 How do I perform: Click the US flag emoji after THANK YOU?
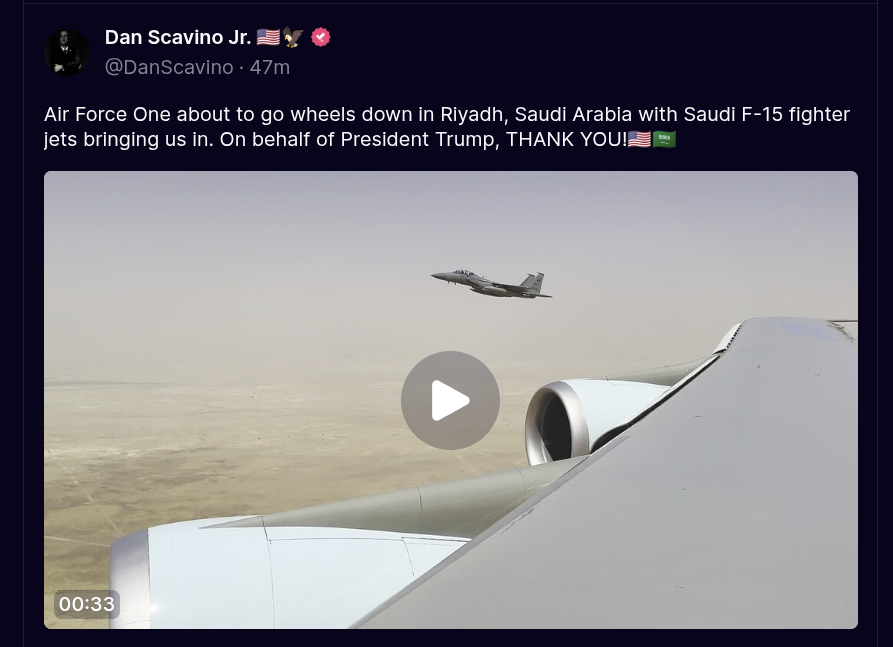pyautogui.click(x=640, y=139)
